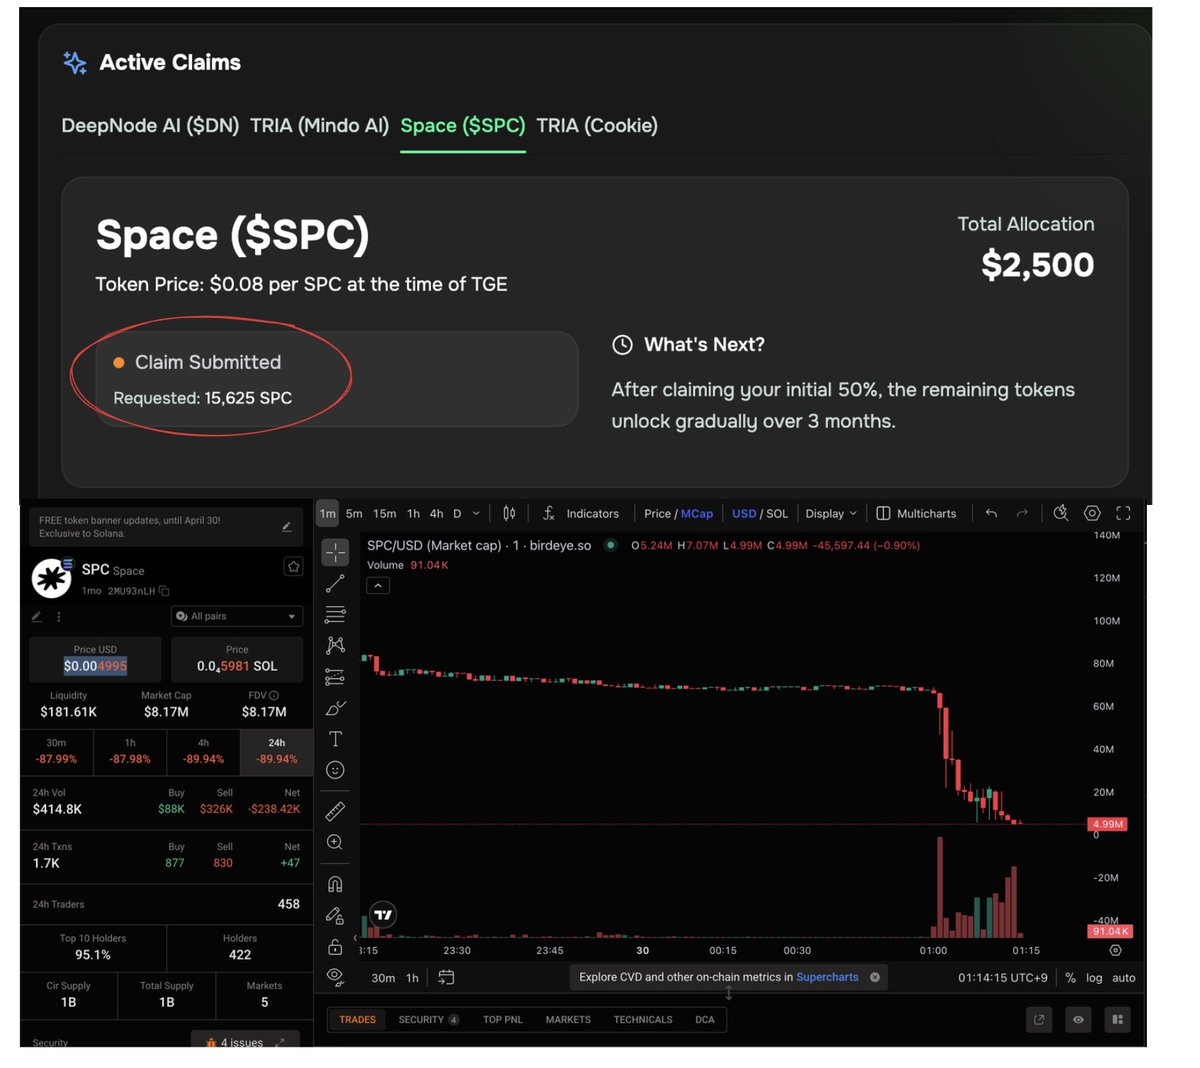
Task: Select the pattern drawing tool
Action: click(335, 645)
